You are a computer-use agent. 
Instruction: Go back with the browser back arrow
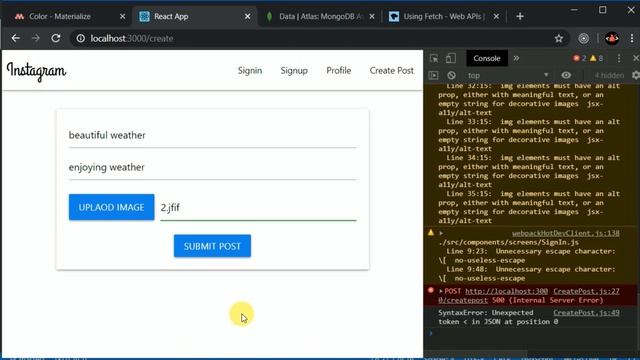tap(16, 38)
